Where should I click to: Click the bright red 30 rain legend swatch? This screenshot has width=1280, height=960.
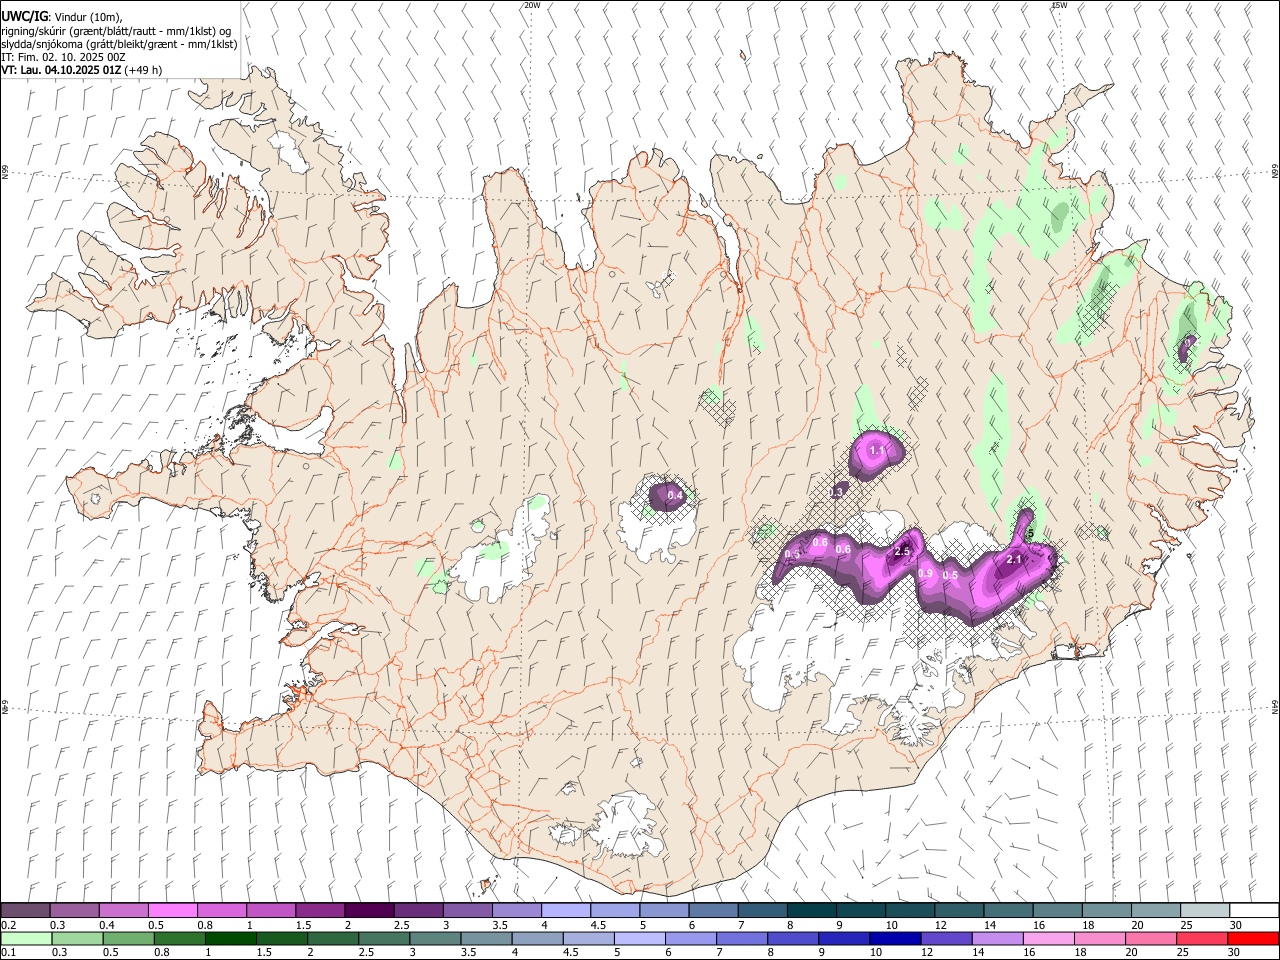pos(1253,938)
